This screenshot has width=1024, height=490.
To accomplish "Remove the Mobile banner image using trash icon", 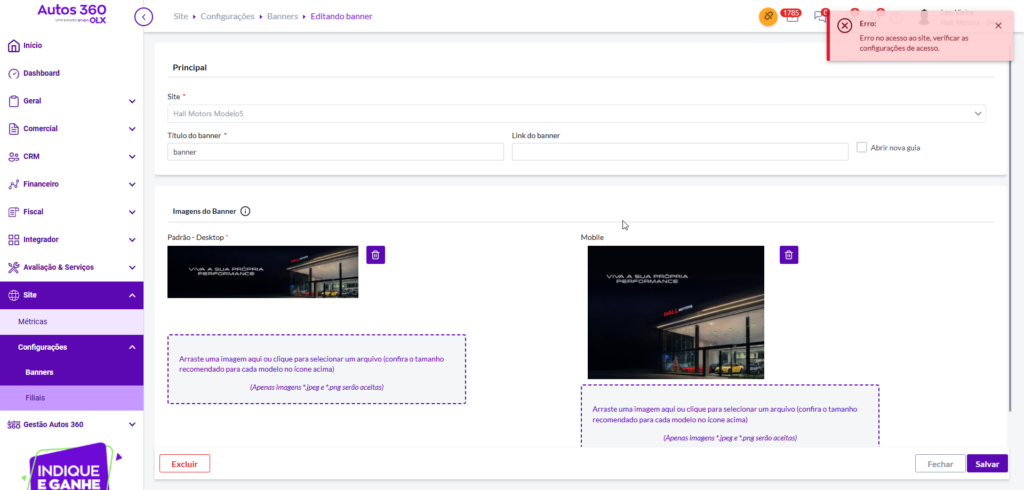I will 789,255.
